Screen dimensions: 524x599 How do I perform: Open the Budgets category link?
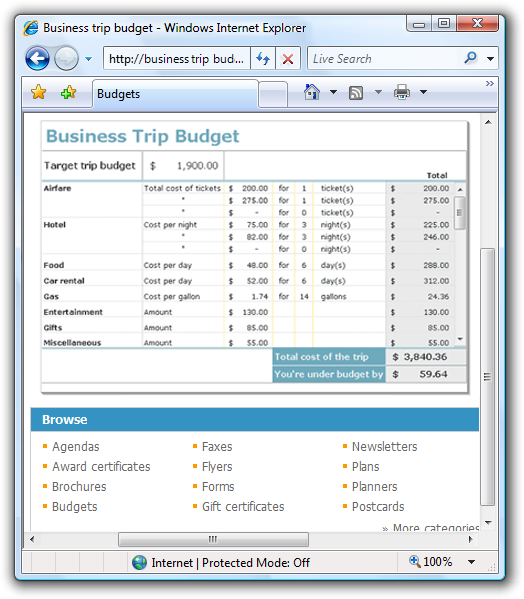74,507
